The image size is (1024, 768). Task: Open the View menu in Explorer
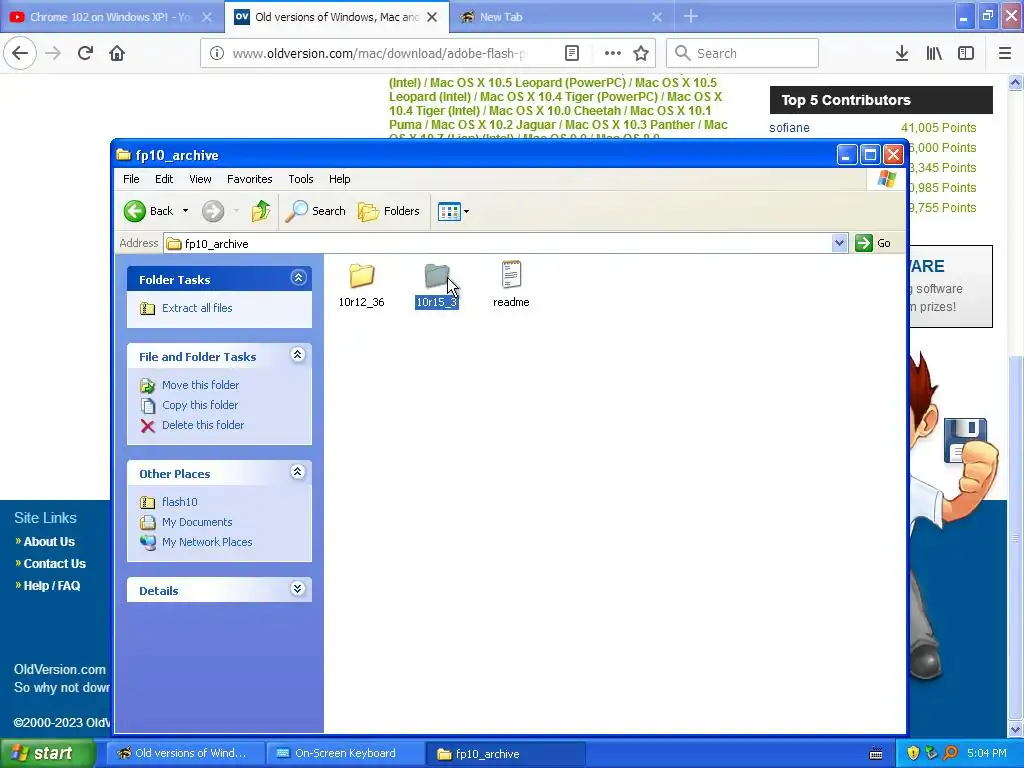[x=200, y=179]
